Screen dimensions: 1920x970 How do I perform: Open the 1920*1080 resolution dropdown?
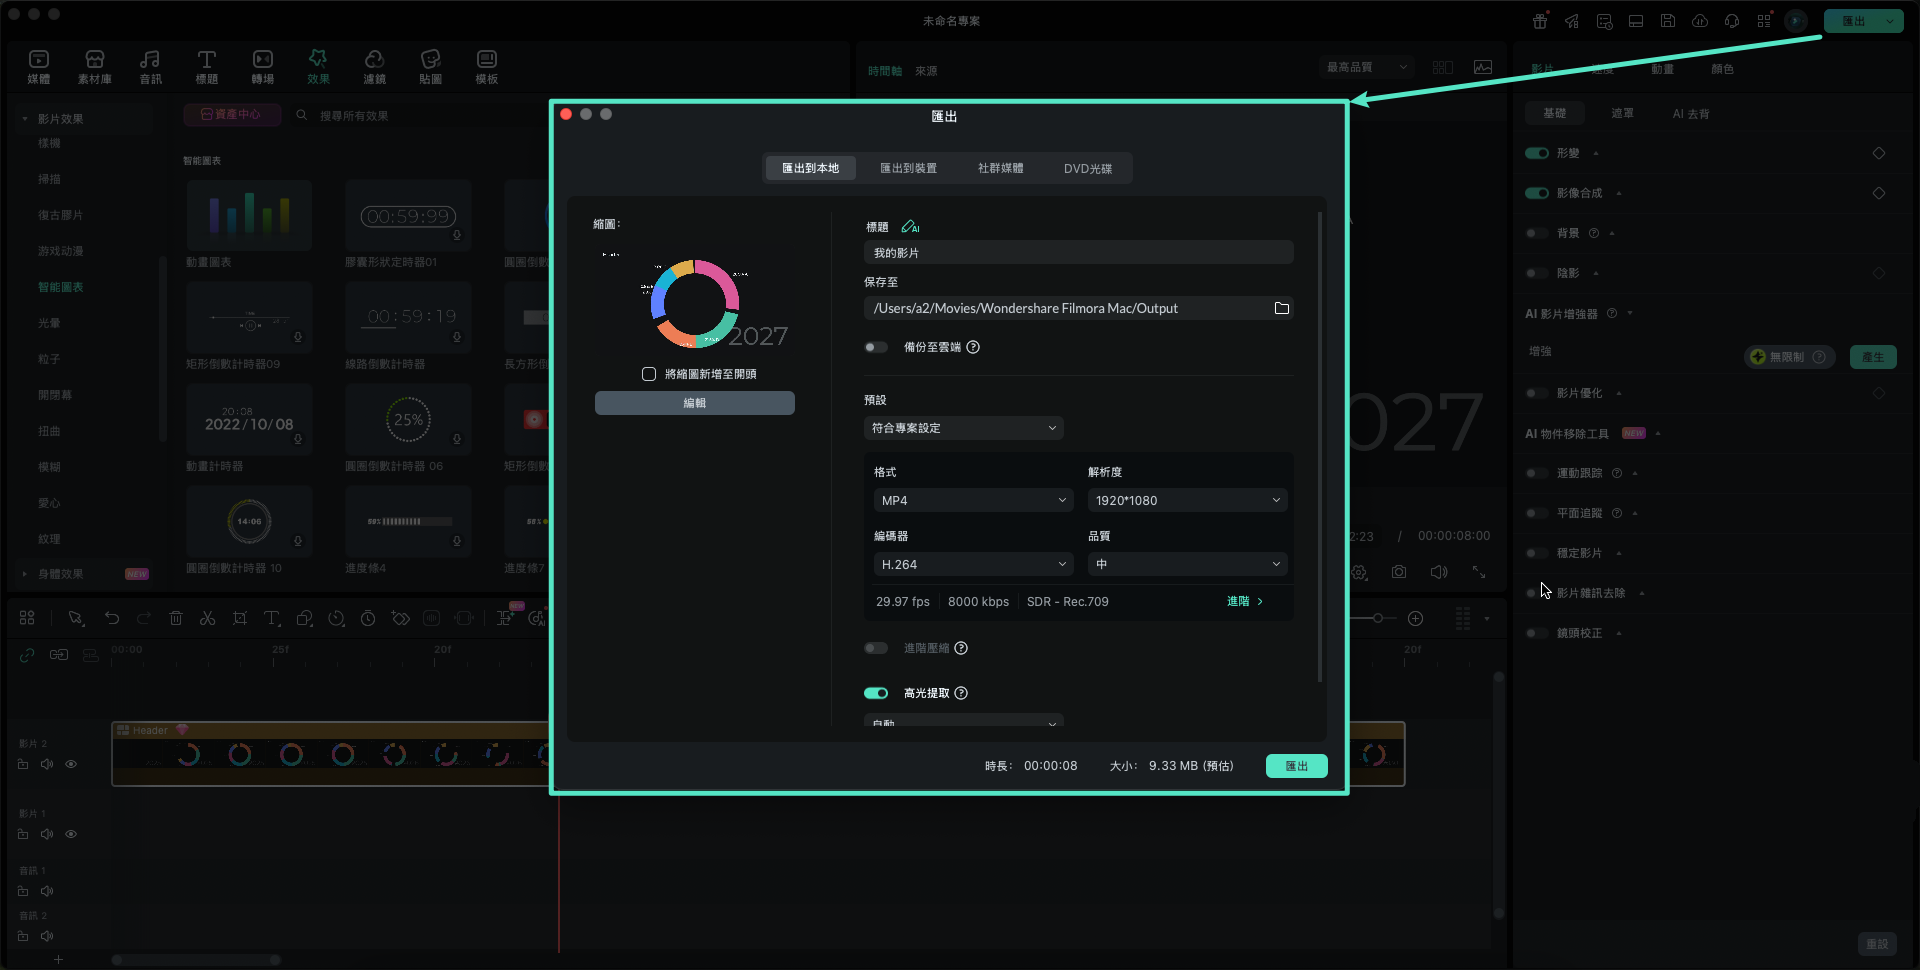coord(1186,500)
